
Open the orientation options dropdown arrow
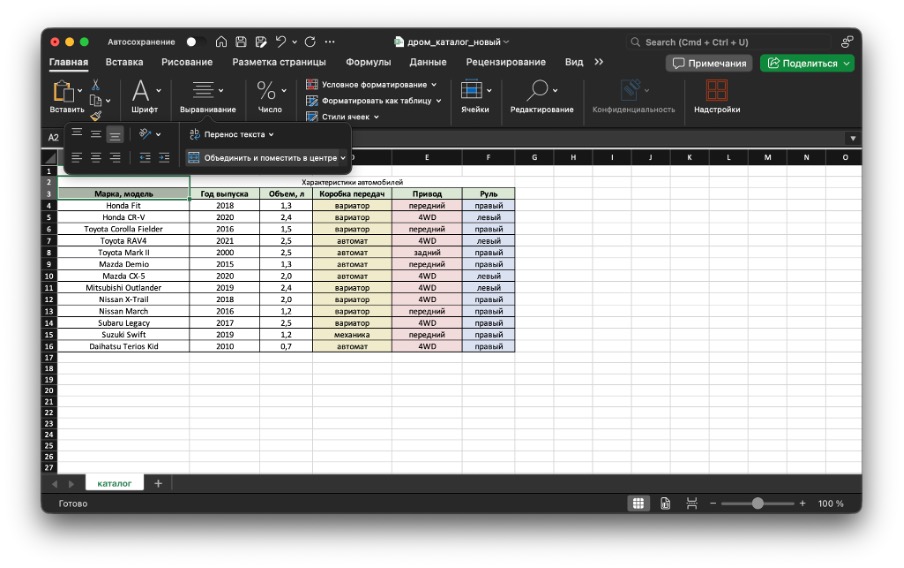[x=158, y=134]
